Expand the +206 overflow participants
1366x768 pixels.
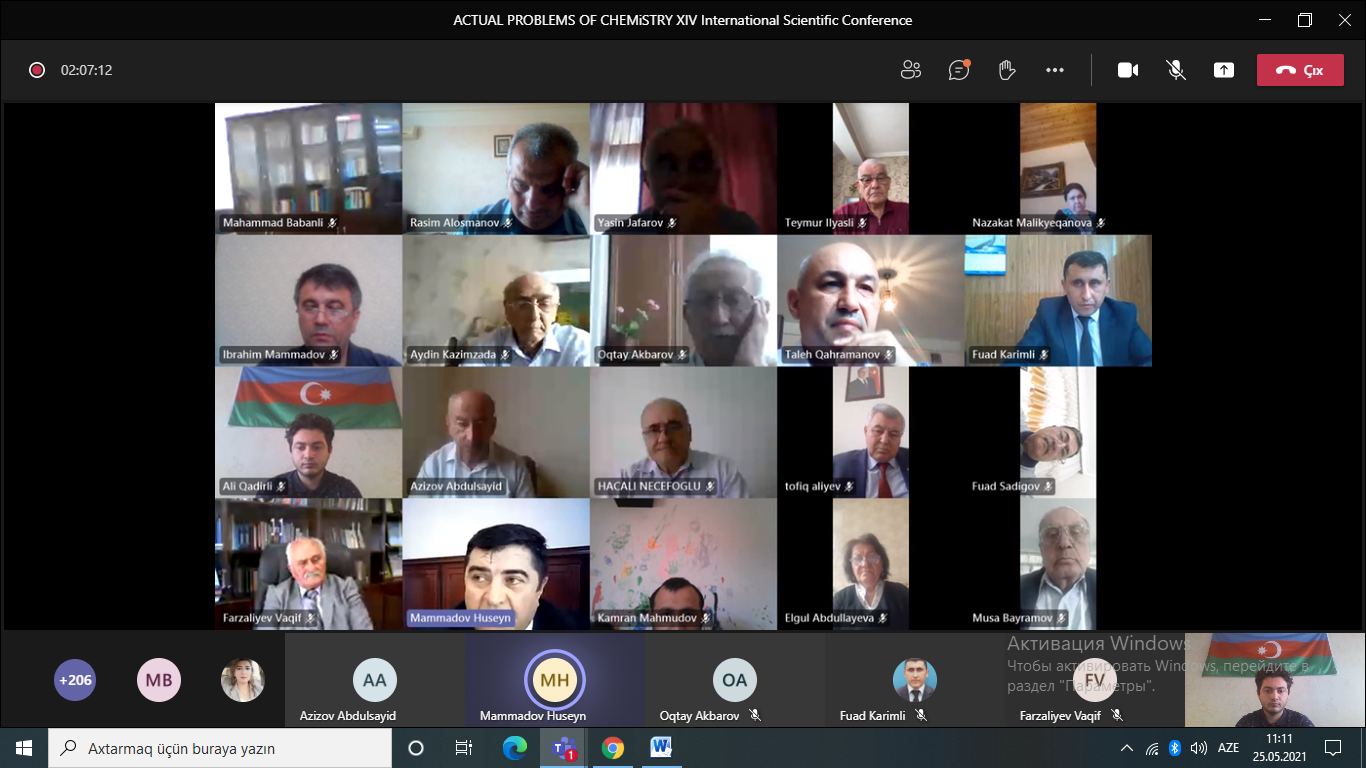point(75,680)
